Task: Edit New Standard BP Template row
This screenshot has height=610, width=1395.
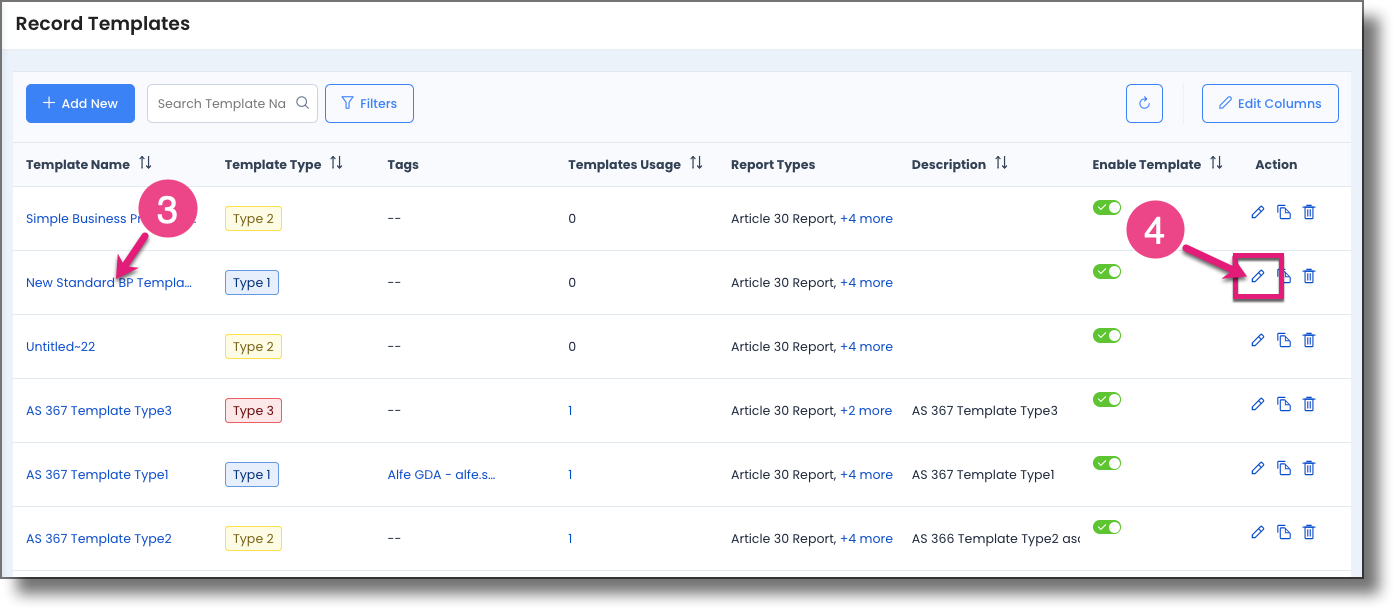Action: [x=1258, y=276]
